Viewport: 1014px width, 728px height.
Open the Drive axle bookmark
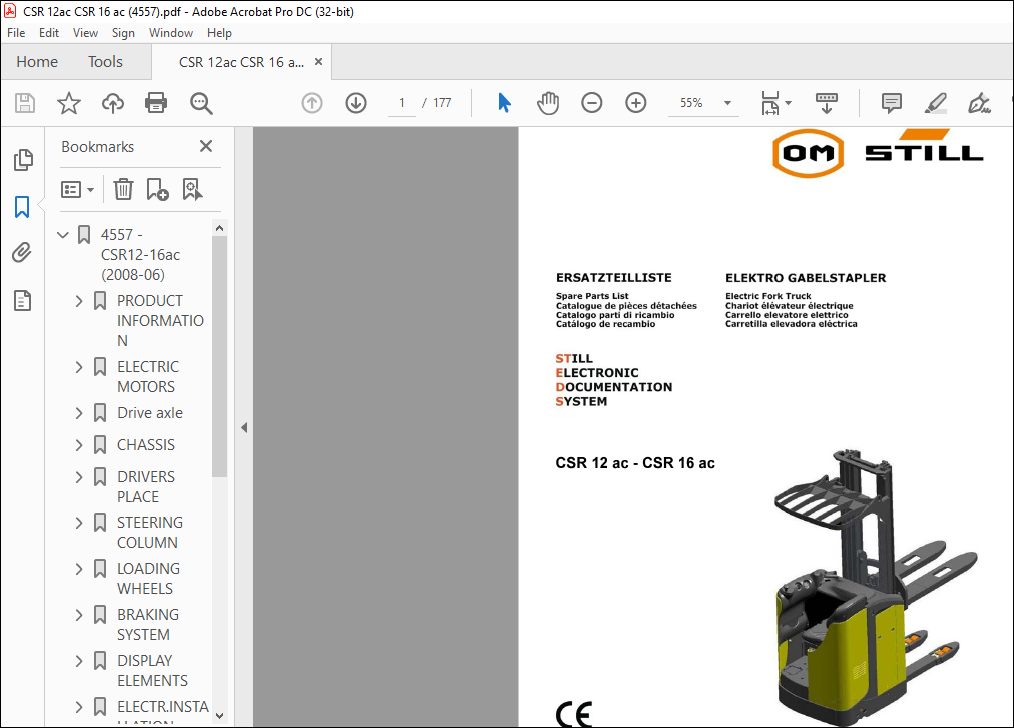tap(150, 412)
